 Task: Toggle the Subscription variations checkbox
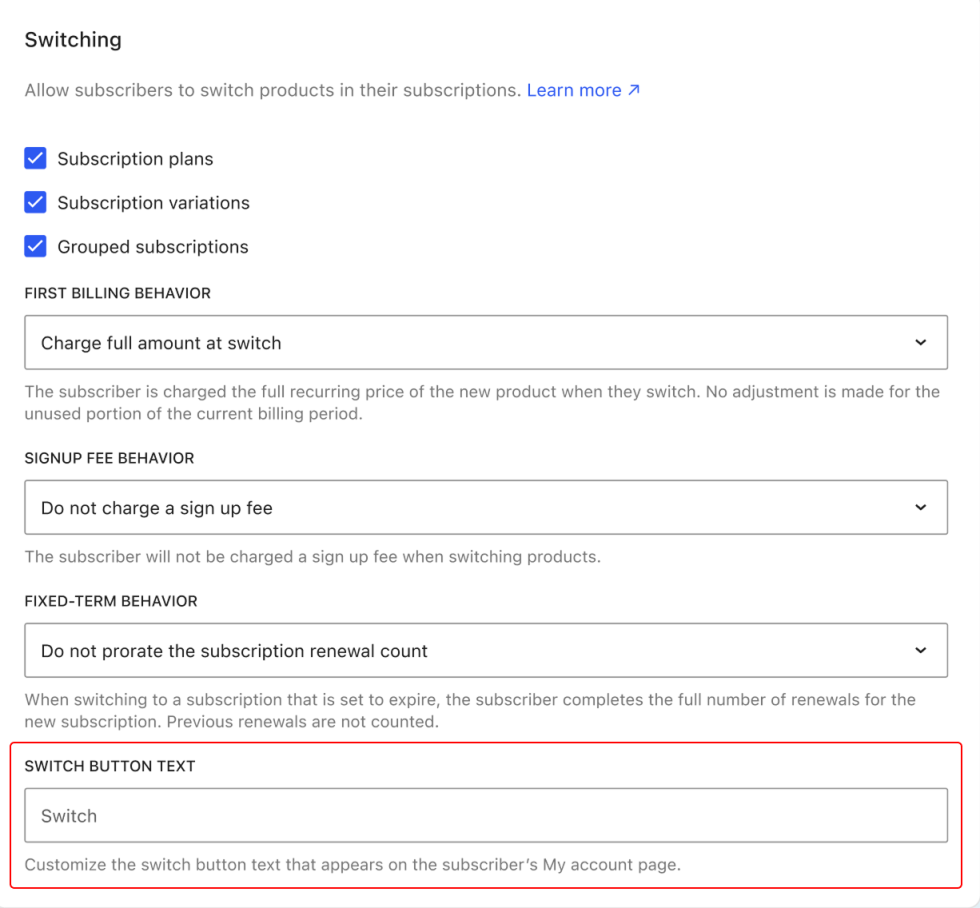(36, 202)
